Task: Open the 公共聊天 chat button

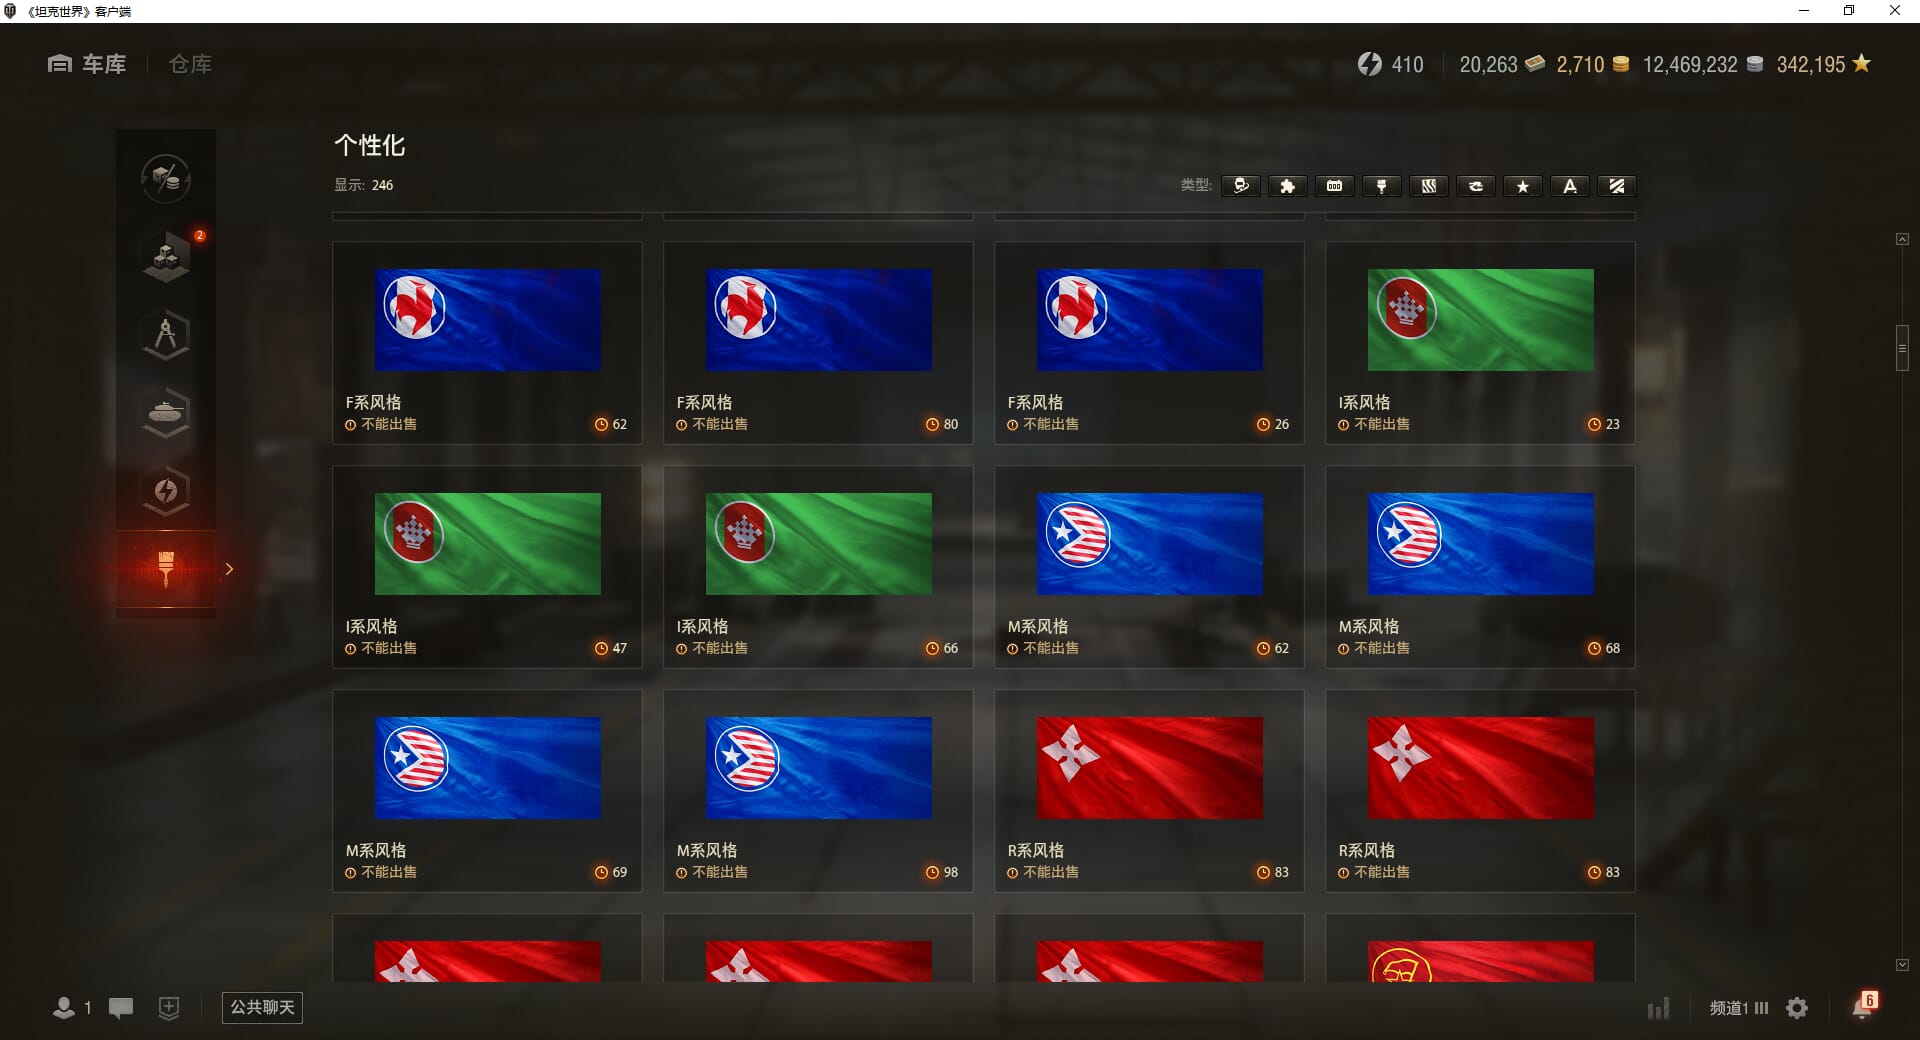Action: click(262, 1007)
